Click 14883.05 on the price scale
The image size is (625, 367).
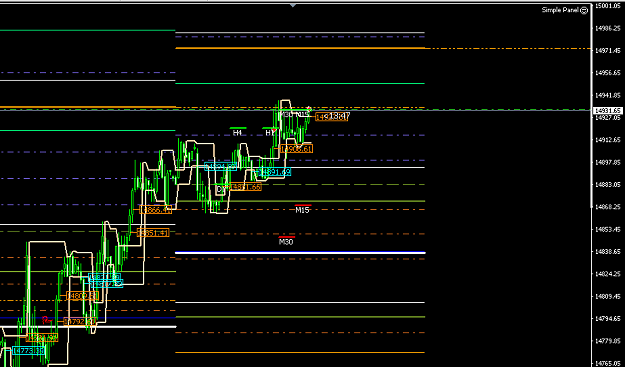(609, 185)
